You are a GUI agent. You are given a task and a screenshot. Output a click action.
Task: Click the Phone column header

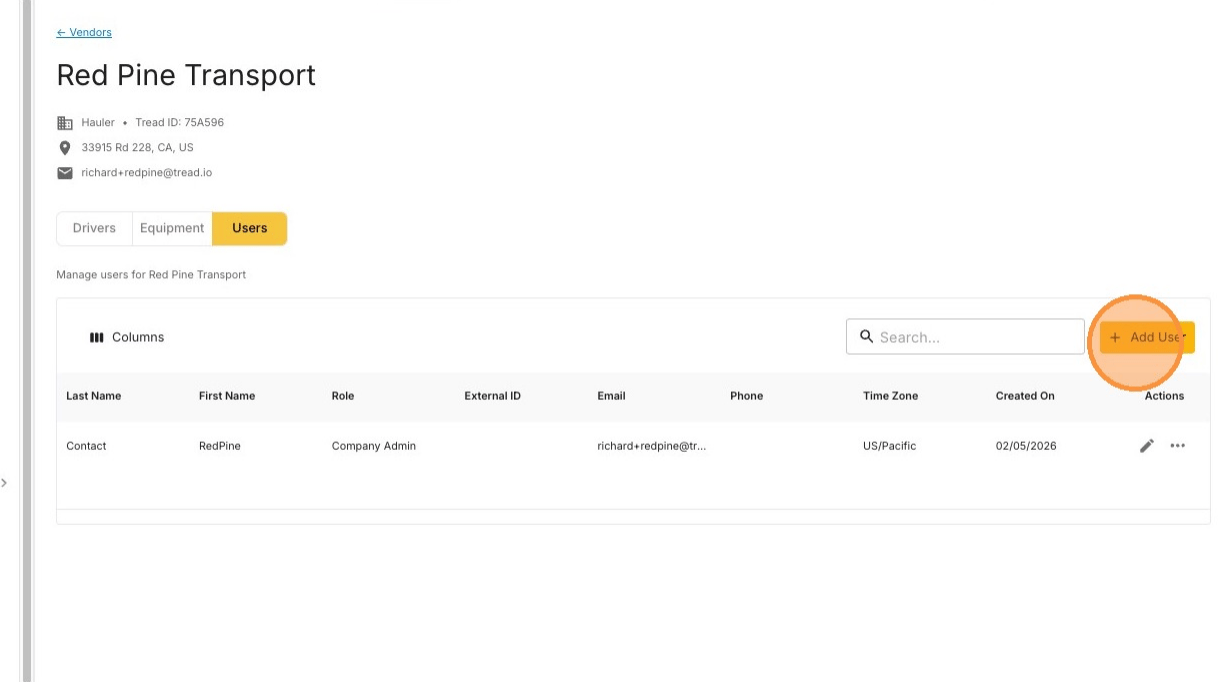746,396
